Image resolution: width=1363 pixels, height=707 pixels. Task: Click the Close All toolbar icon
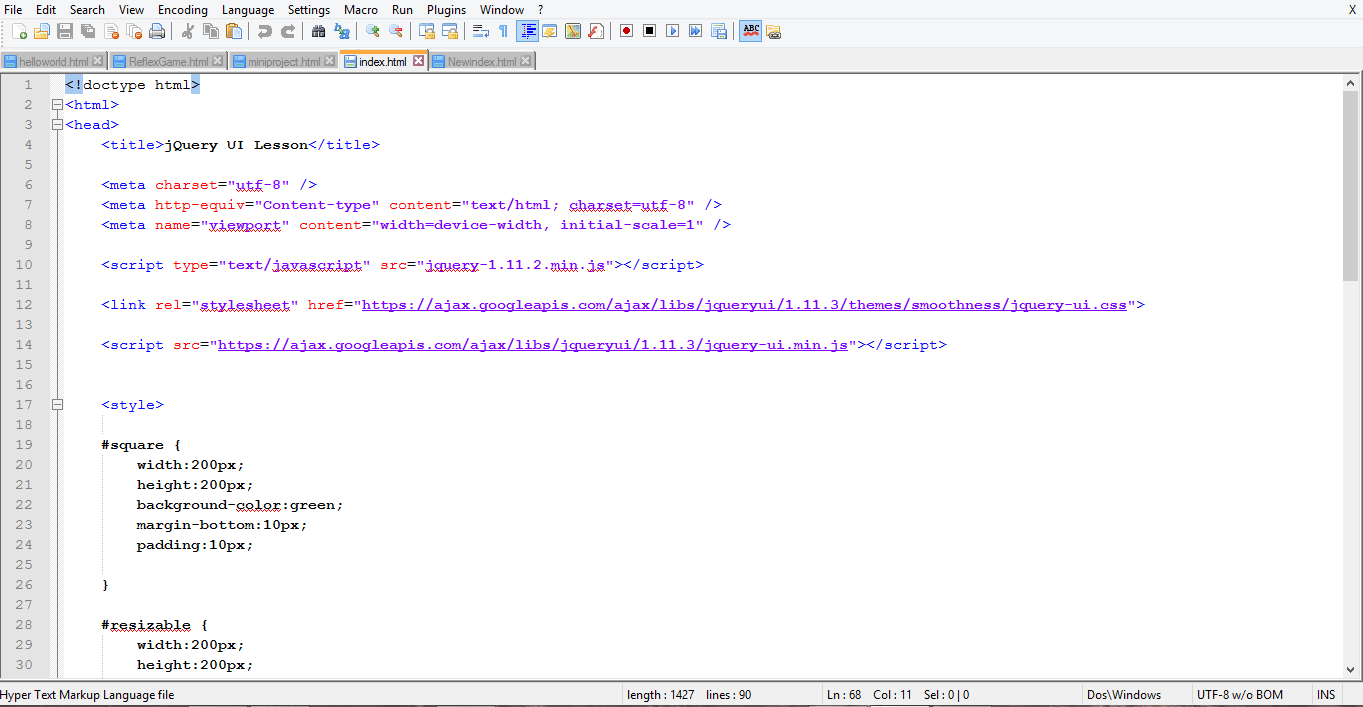pyautogui.click(x=134, y=31)
